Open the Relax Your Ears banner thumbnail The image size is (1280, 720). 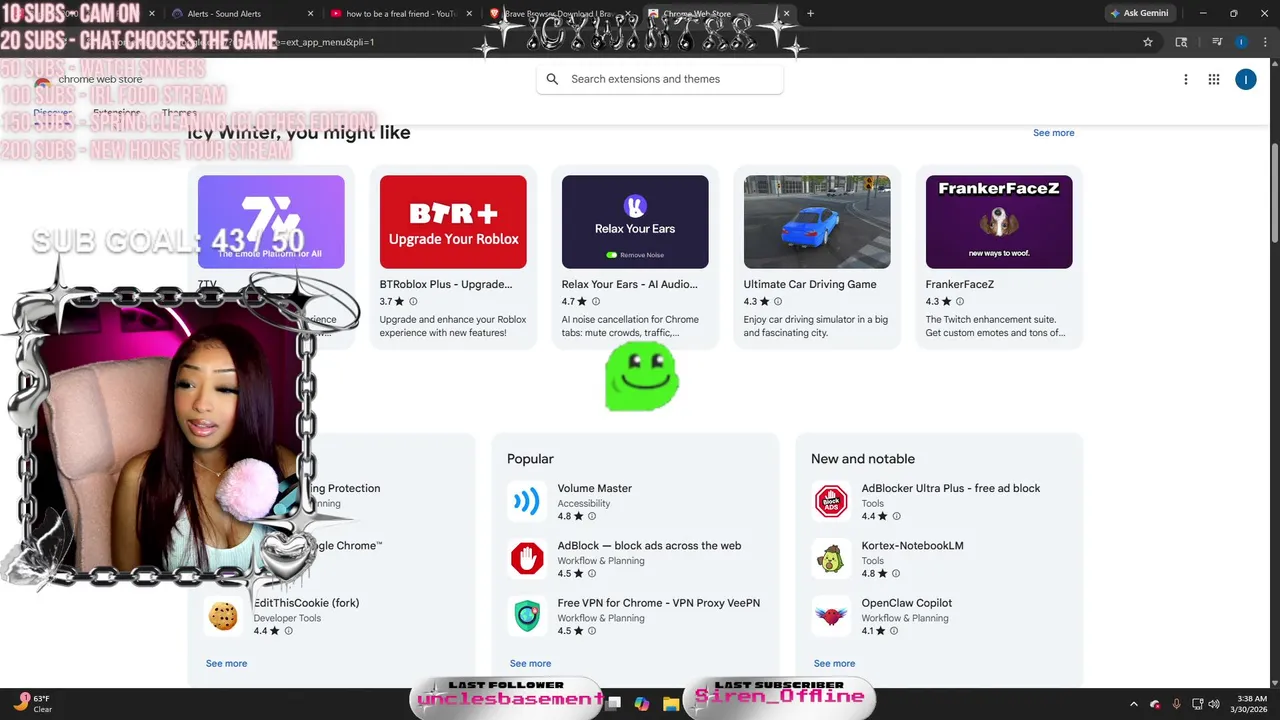(635, 222)
